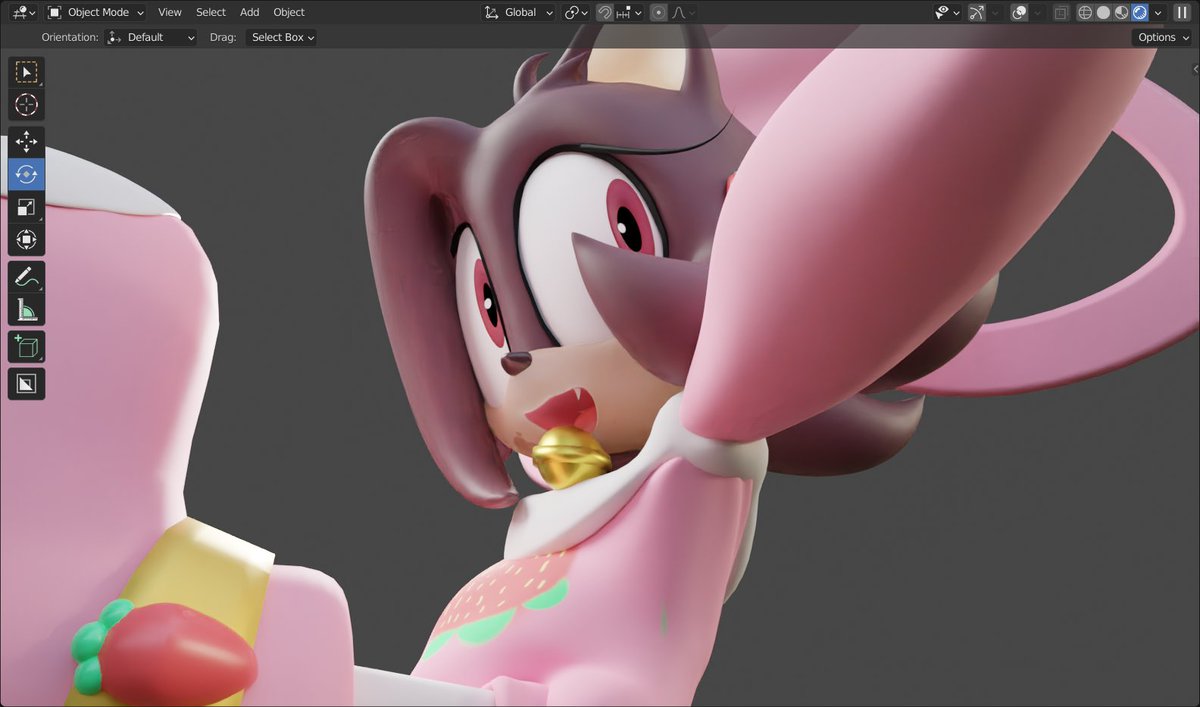Toggle snapping magnet icon
Screen dimensions: 1200x707
pyautogui.click(x=605, y=12)
